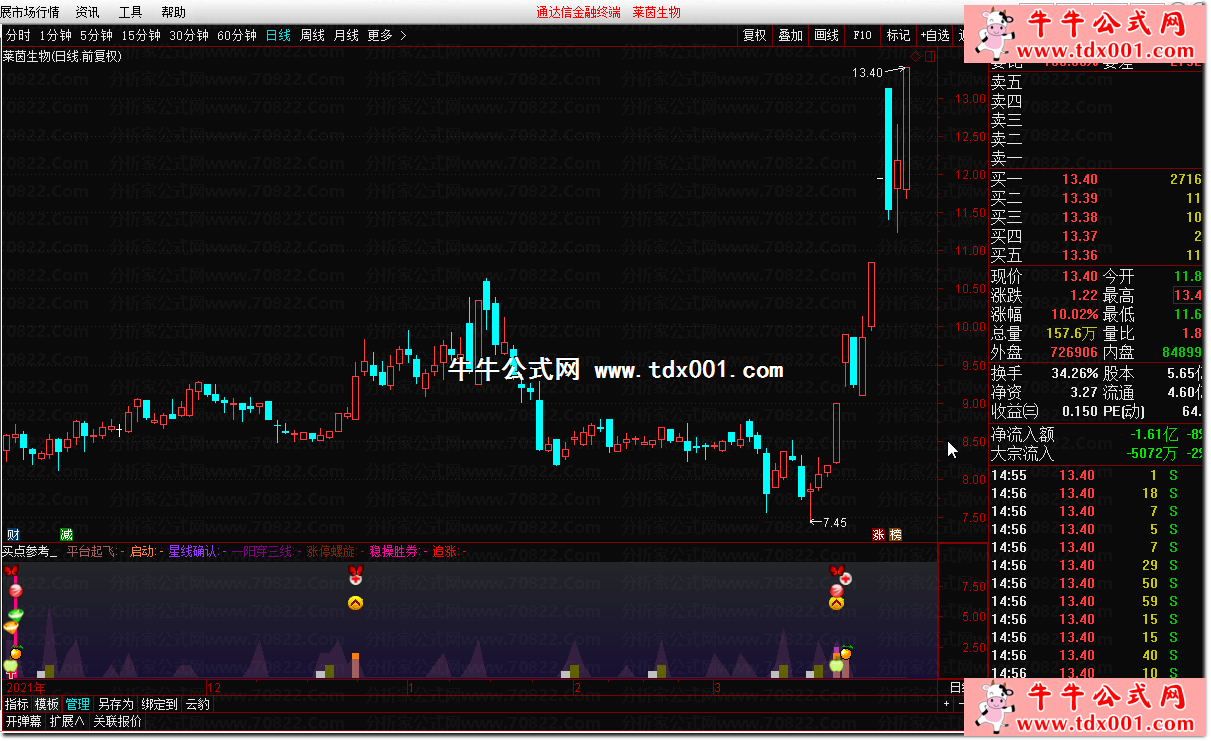Click the 买五 bid row 13.36
1211x741 pixels.
1095,255
